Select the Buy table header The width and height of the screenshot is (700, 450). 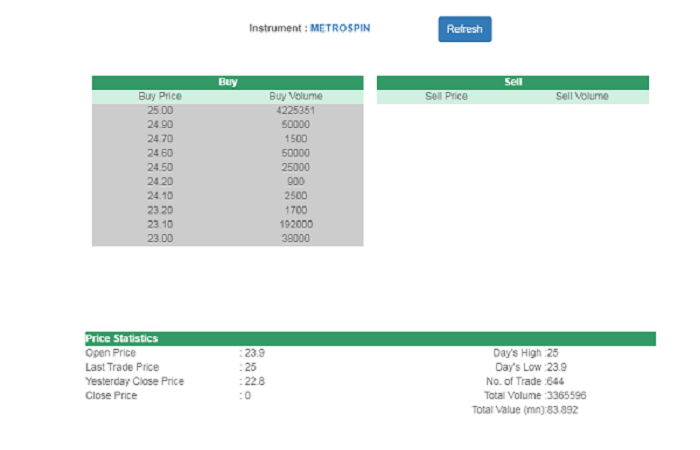pyautogui.click(x=227, y=82)
